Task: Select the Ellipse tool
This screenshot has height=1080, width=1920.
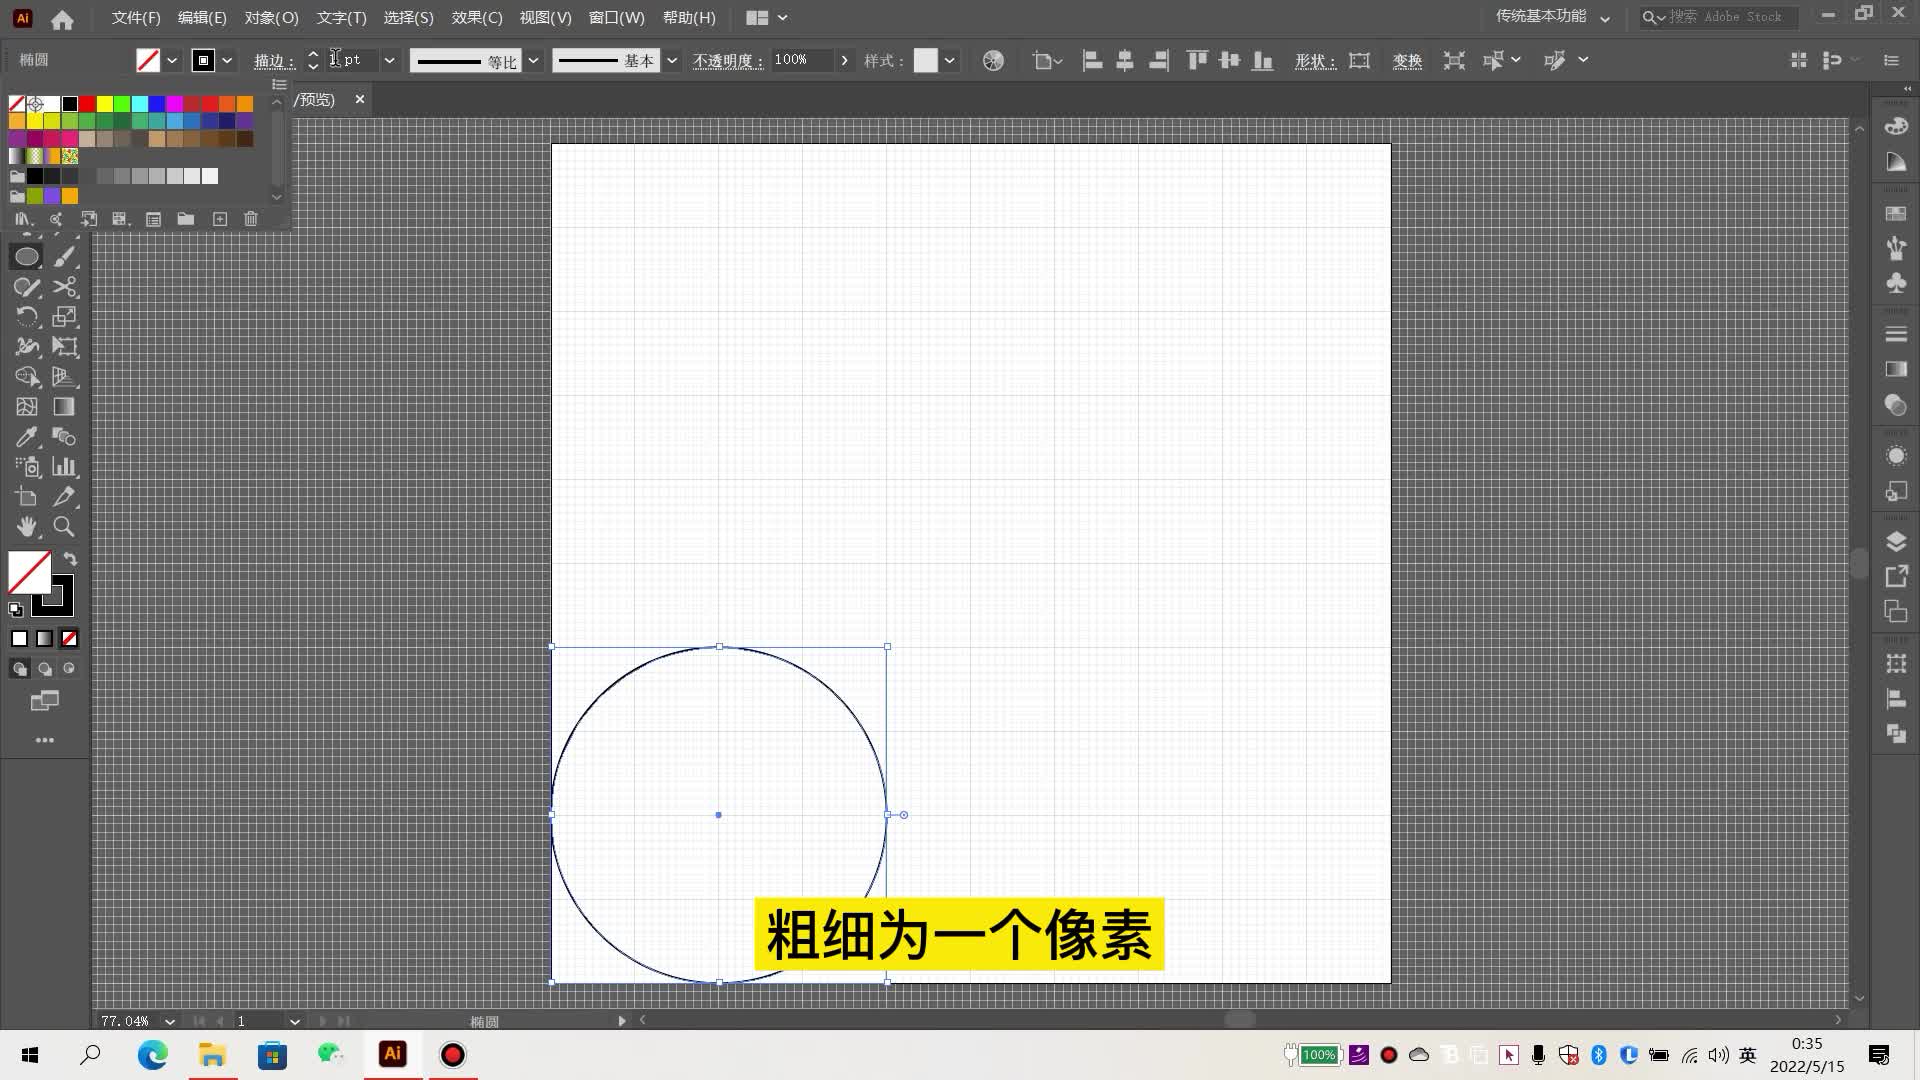Action: pyautogui.click(x=27, y=257)
